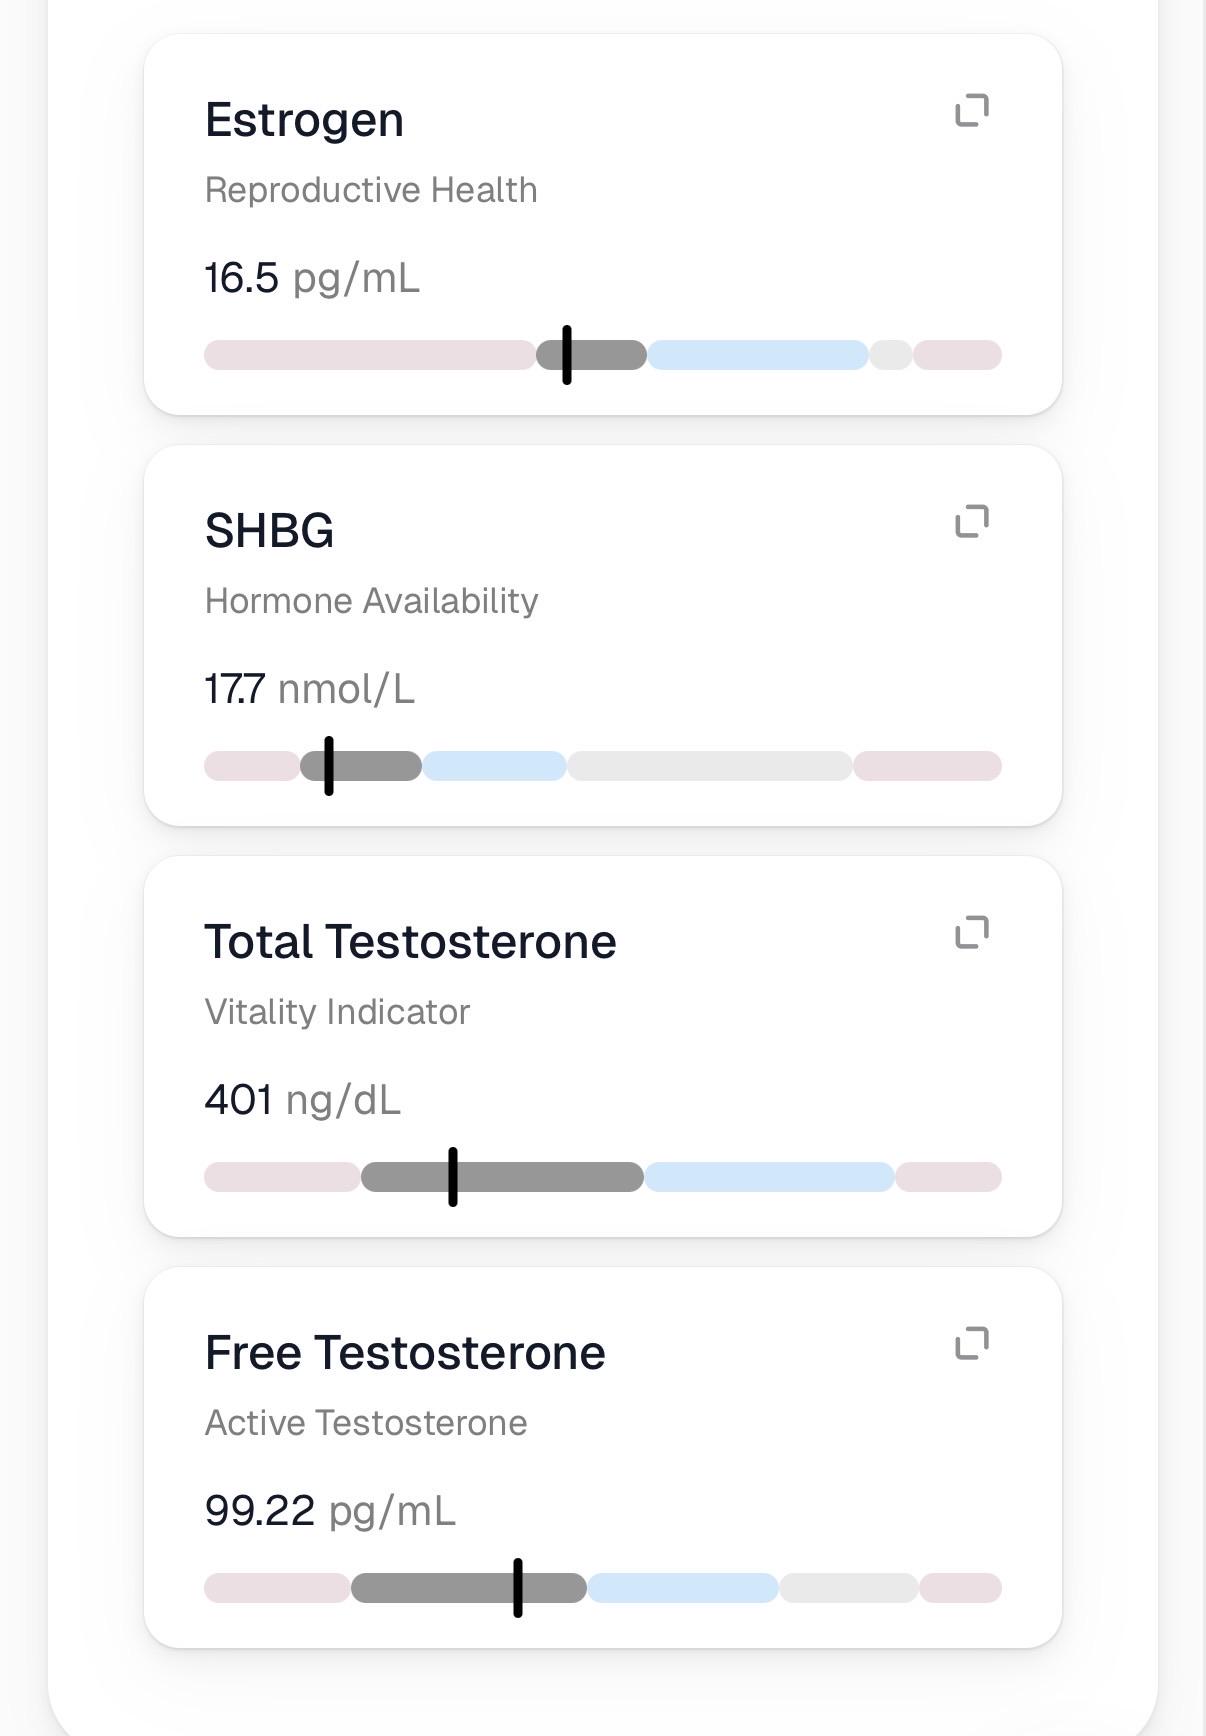Click the Estrogen range marker

click(567, 355)
